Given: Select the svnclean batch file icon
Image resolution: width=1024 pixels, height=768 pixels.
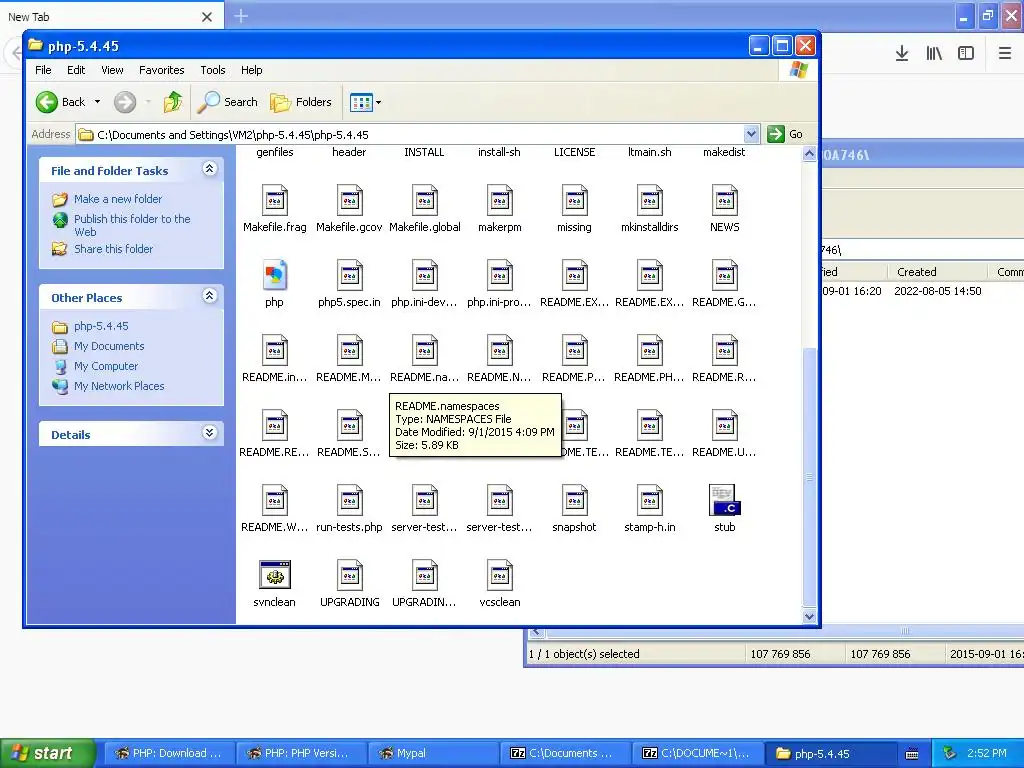Looking at the screenshot, I should (x=274, y=575).
